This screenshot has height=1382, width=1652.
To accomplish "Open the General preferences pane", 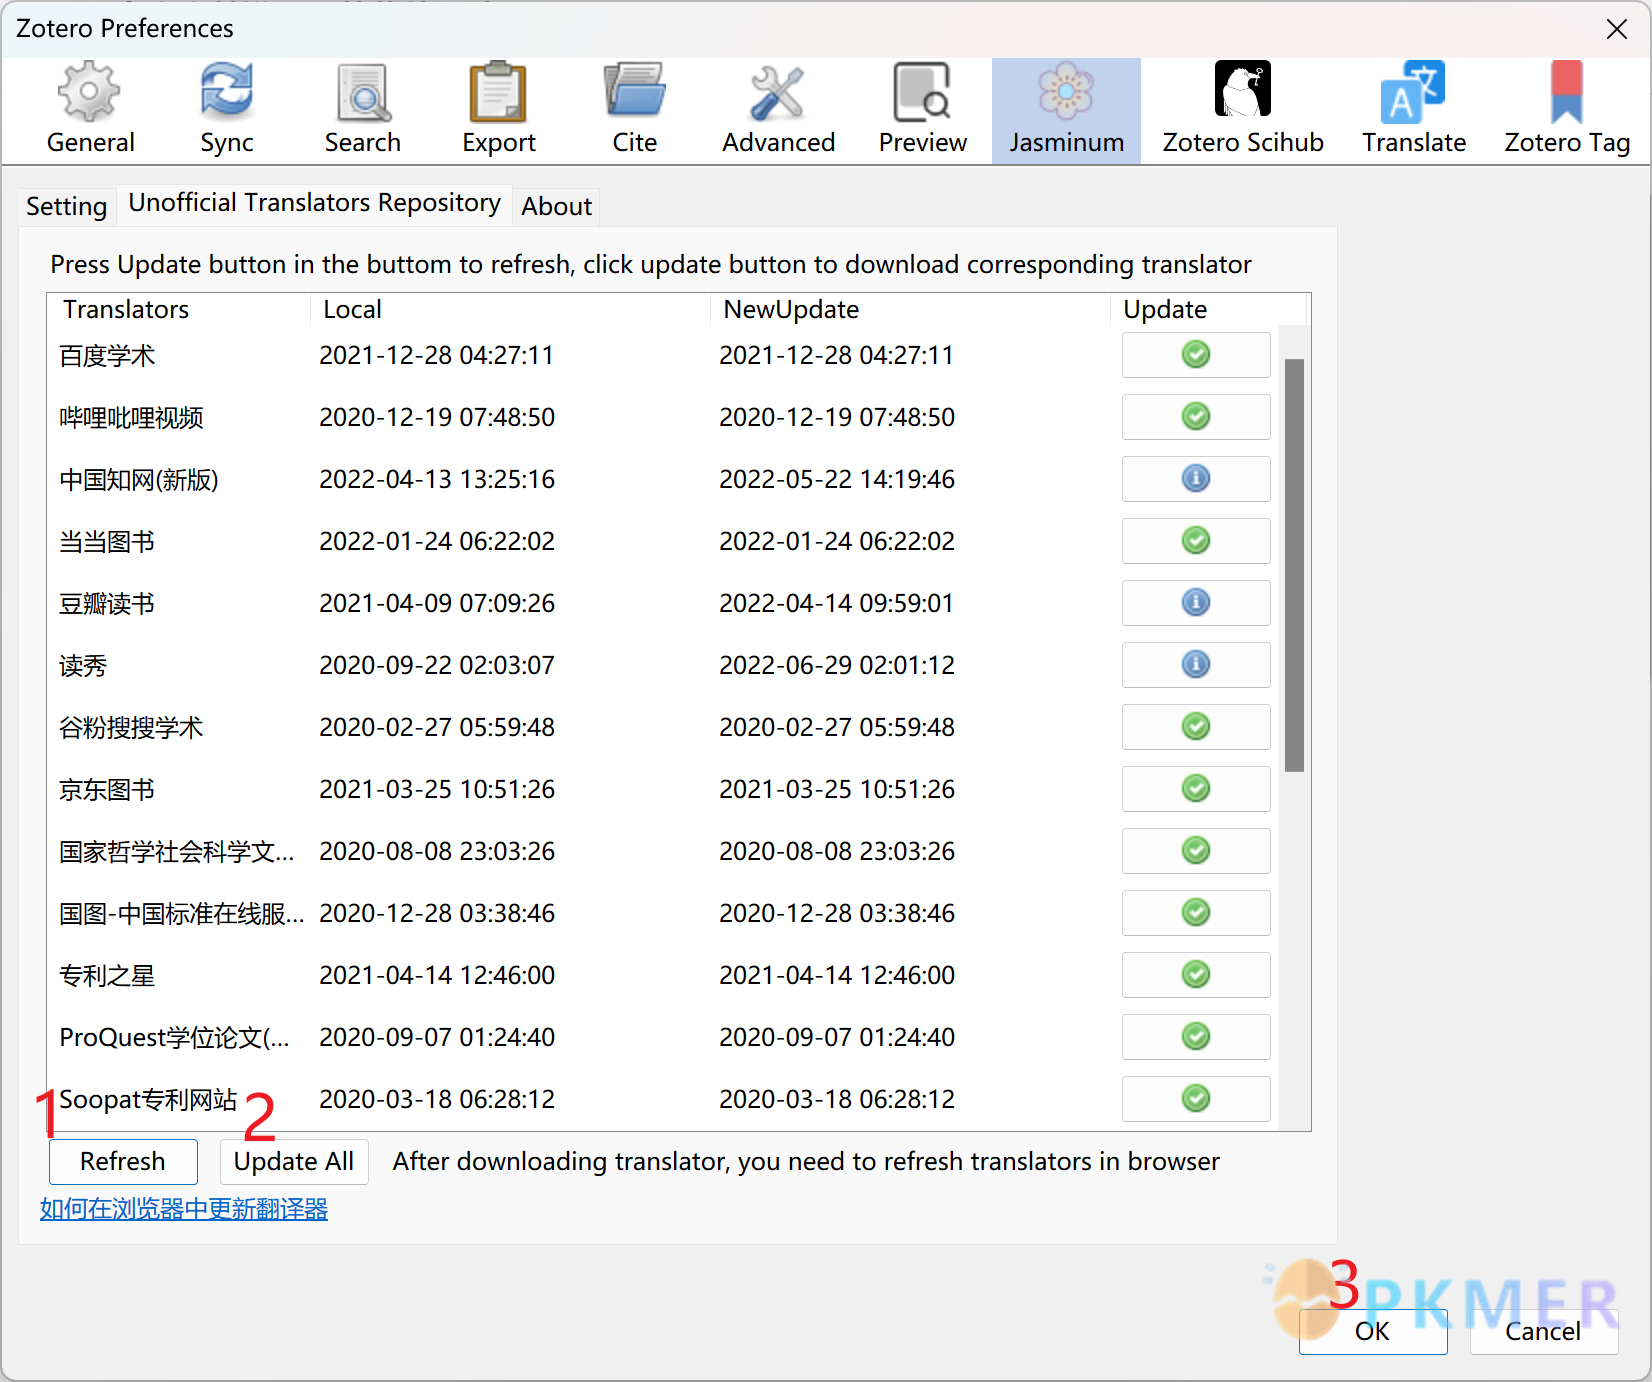I will (x=90, y=110).
